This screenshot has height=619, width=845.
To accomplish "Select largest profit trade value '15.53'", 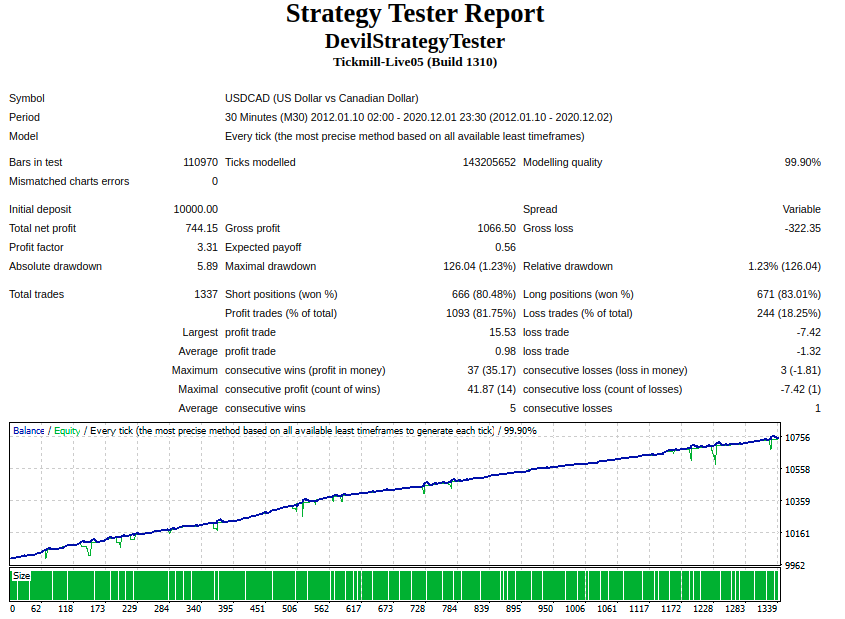I will point(502,332).
